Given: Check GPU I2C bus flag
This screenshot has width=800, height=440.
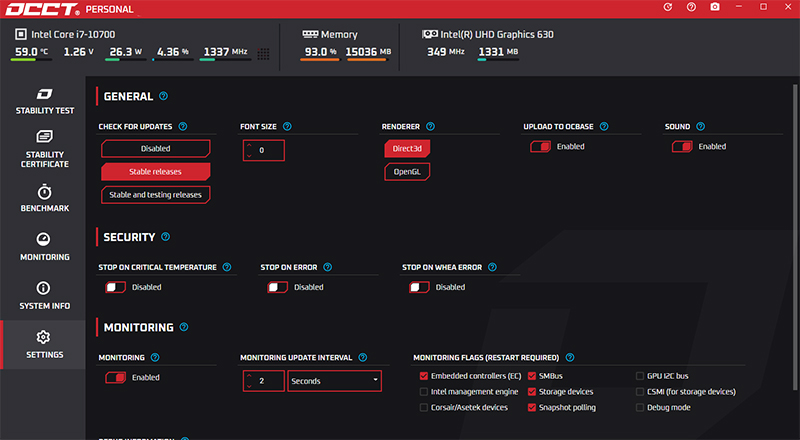Looking at the screenshot, I should (640, 376).
